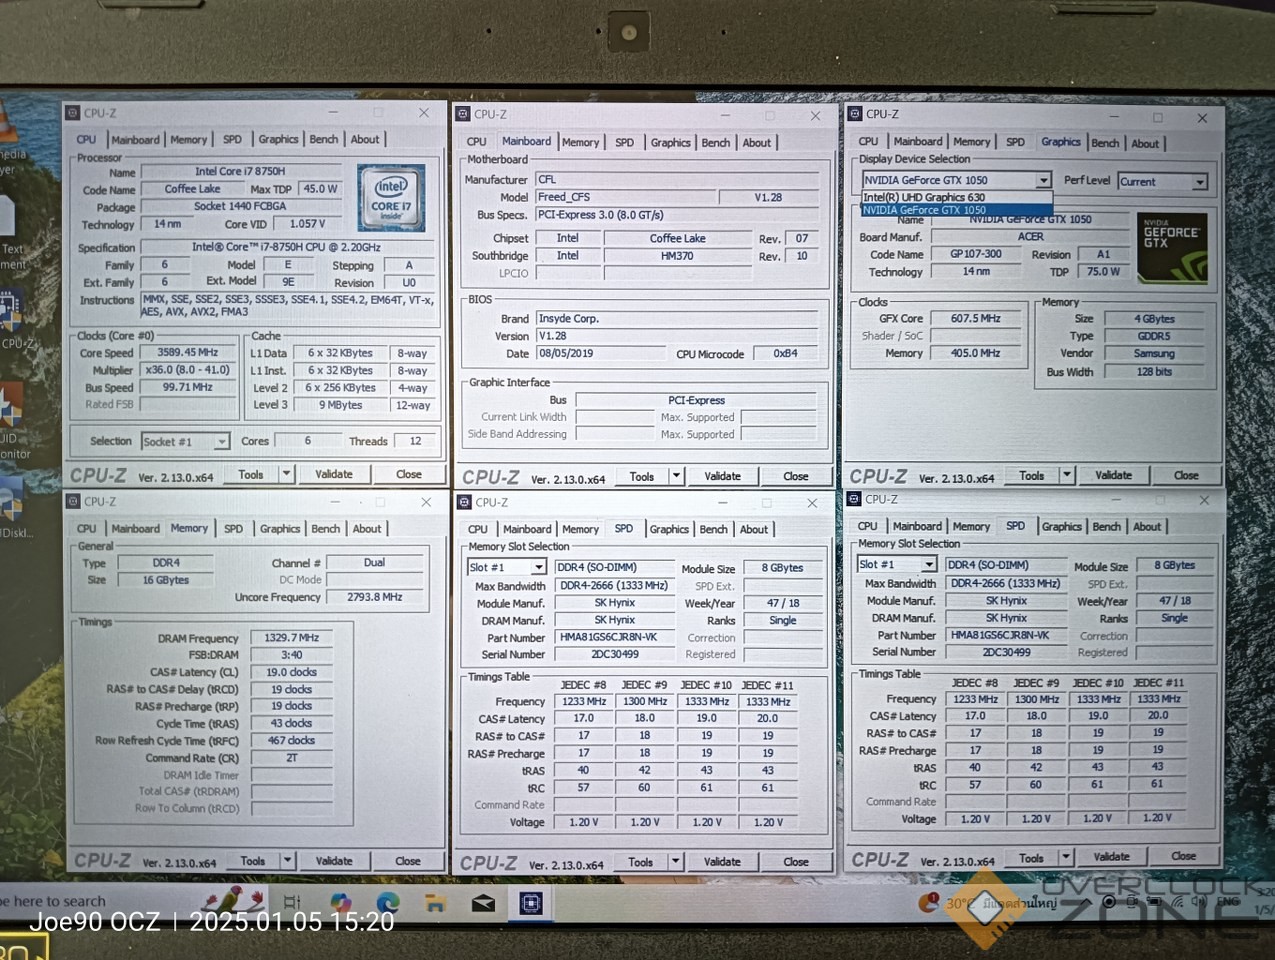Click the DRAM Frequency value field
The height and width of the screenshot is (960, 1275).
[291, 638]
